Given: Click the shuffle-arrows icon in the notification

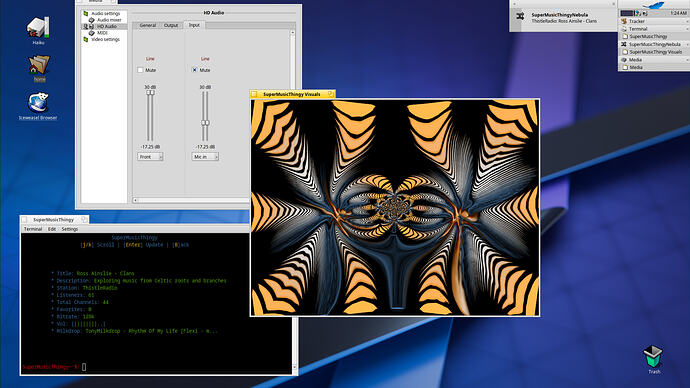Looking at the screenshot, I should (x=520, y=16).
